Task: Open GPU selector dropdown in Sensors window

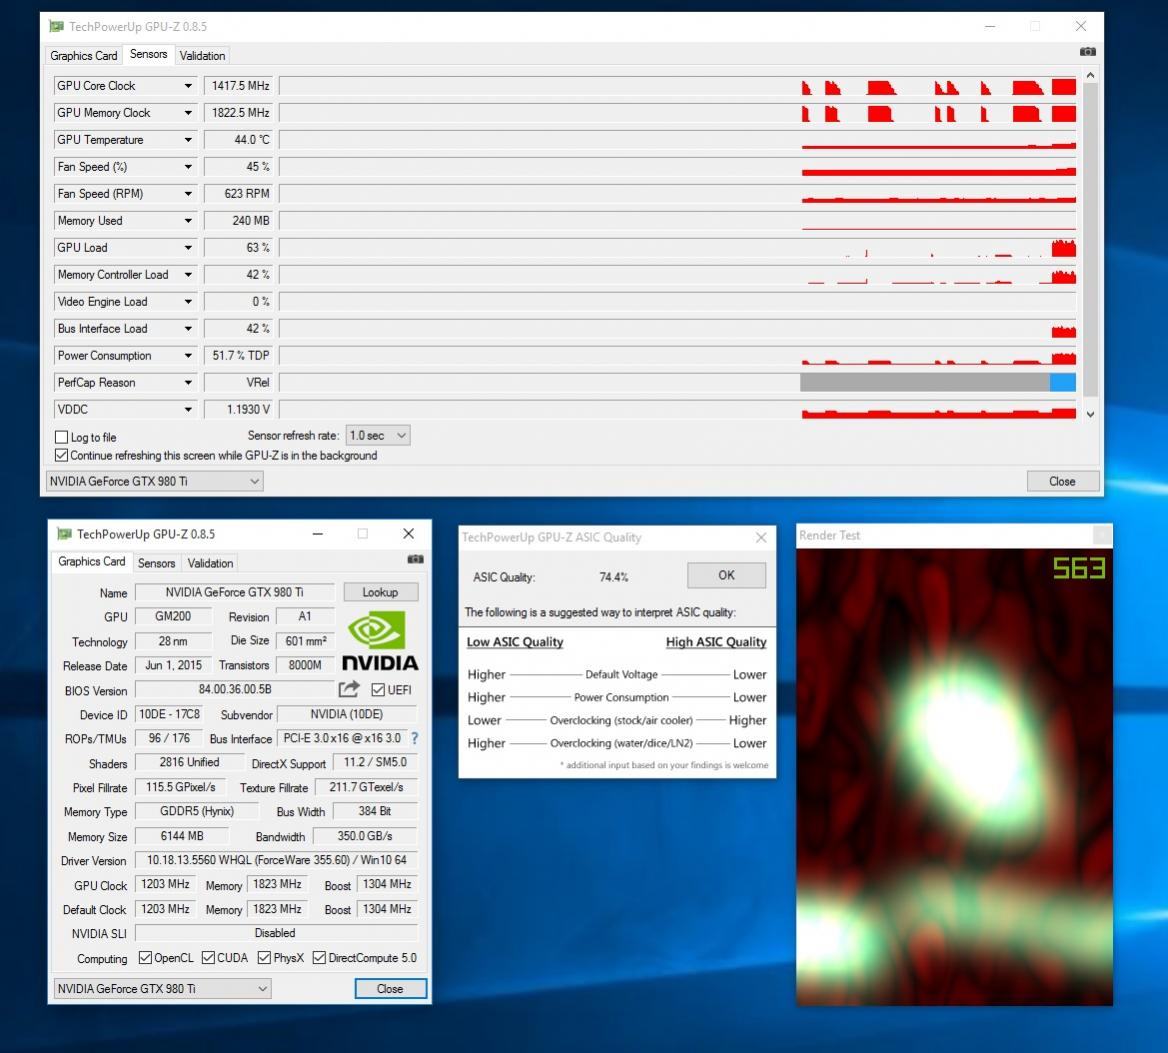Action: coord(154,481)
